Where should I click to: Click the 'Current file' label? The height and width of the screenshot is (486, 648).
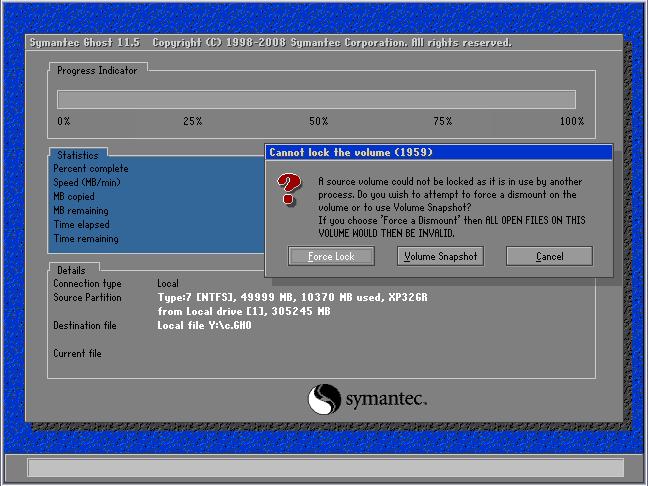[x=77, y=353]
